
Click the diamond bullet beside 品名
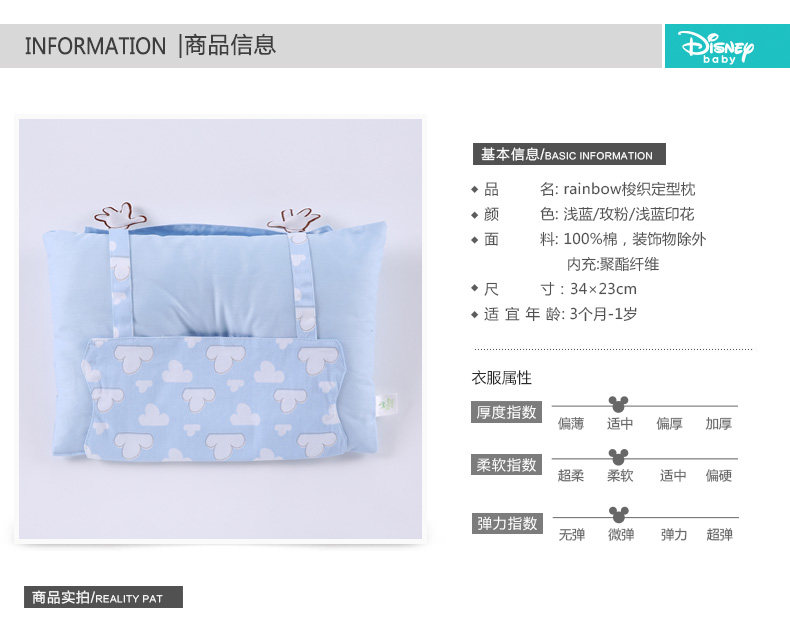(x=475, y=190)
